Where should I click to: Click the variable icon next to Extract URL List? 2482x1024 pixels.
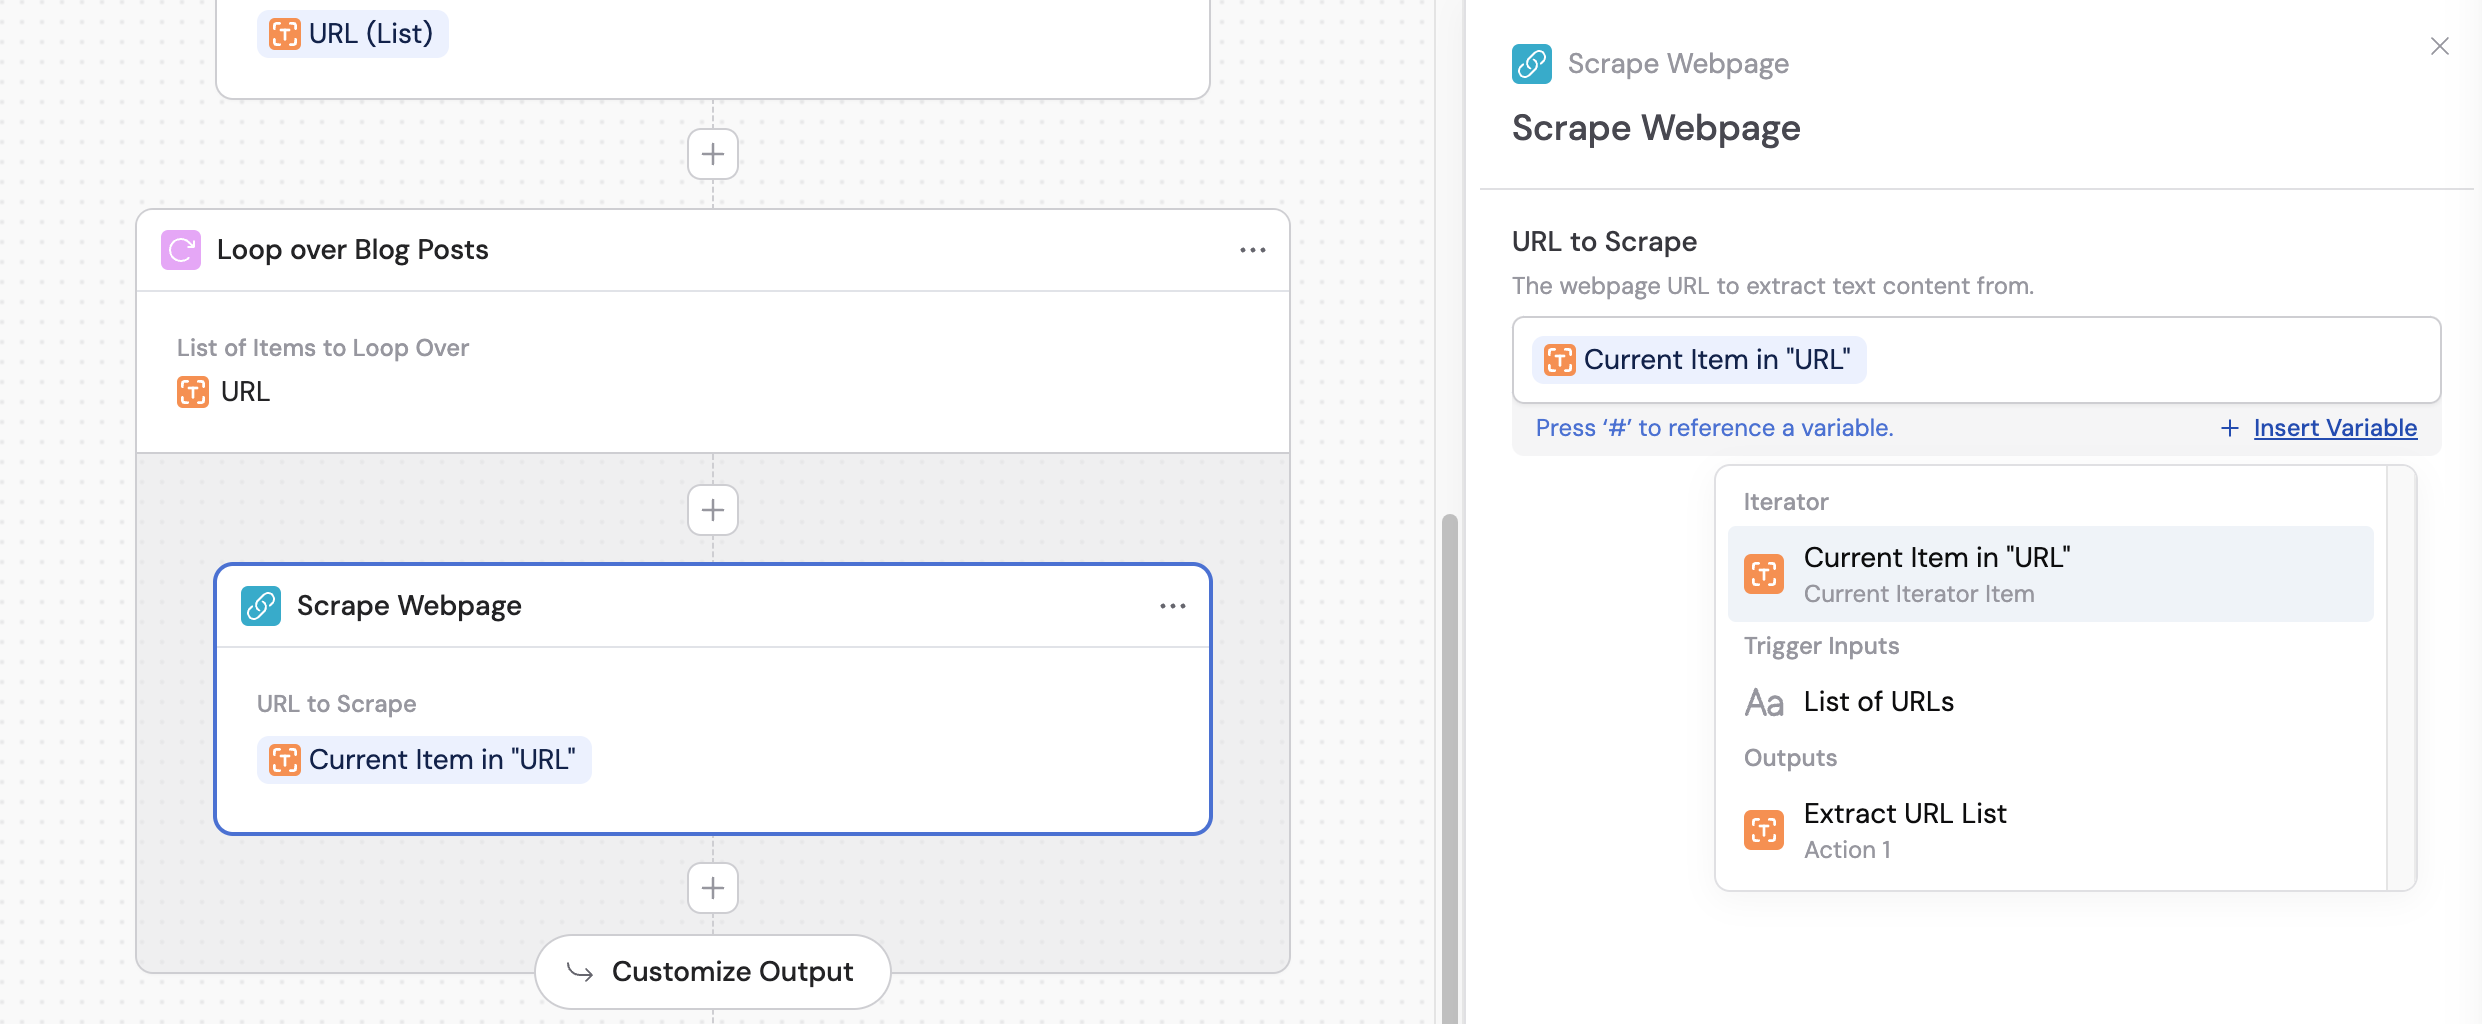[1765, 829]
